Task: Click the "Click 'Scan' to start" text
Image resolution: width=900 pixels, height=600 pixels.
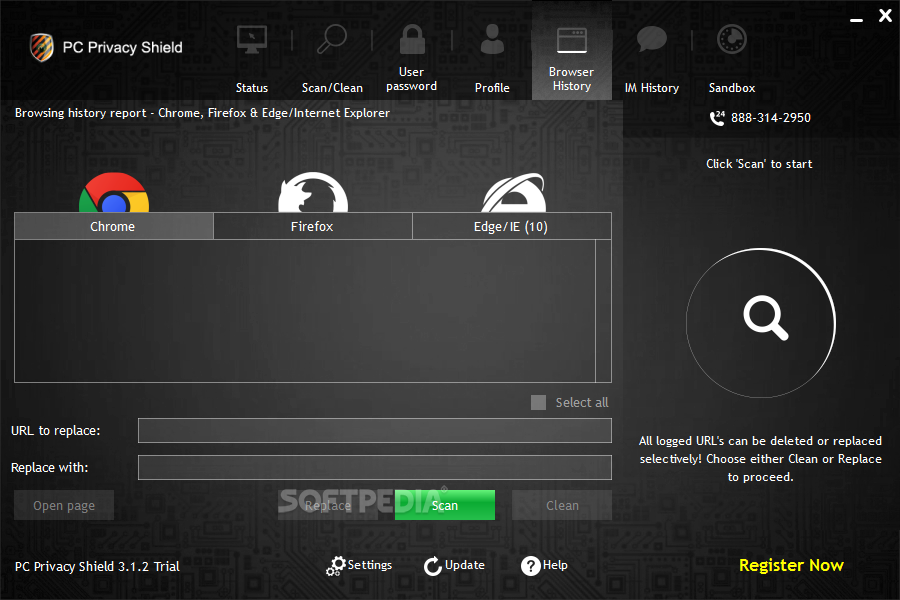Action: (x=759, y=164)
